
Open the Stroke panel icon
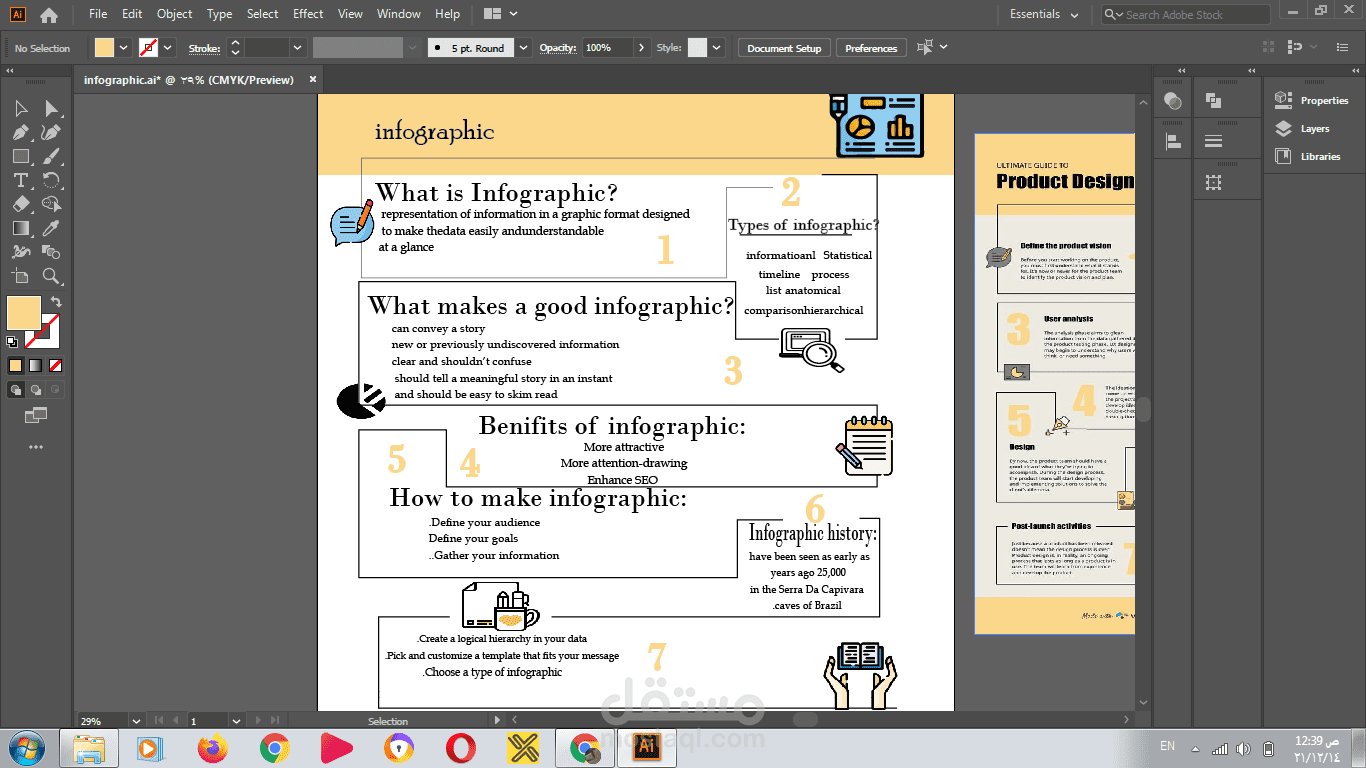point(1214,141)
